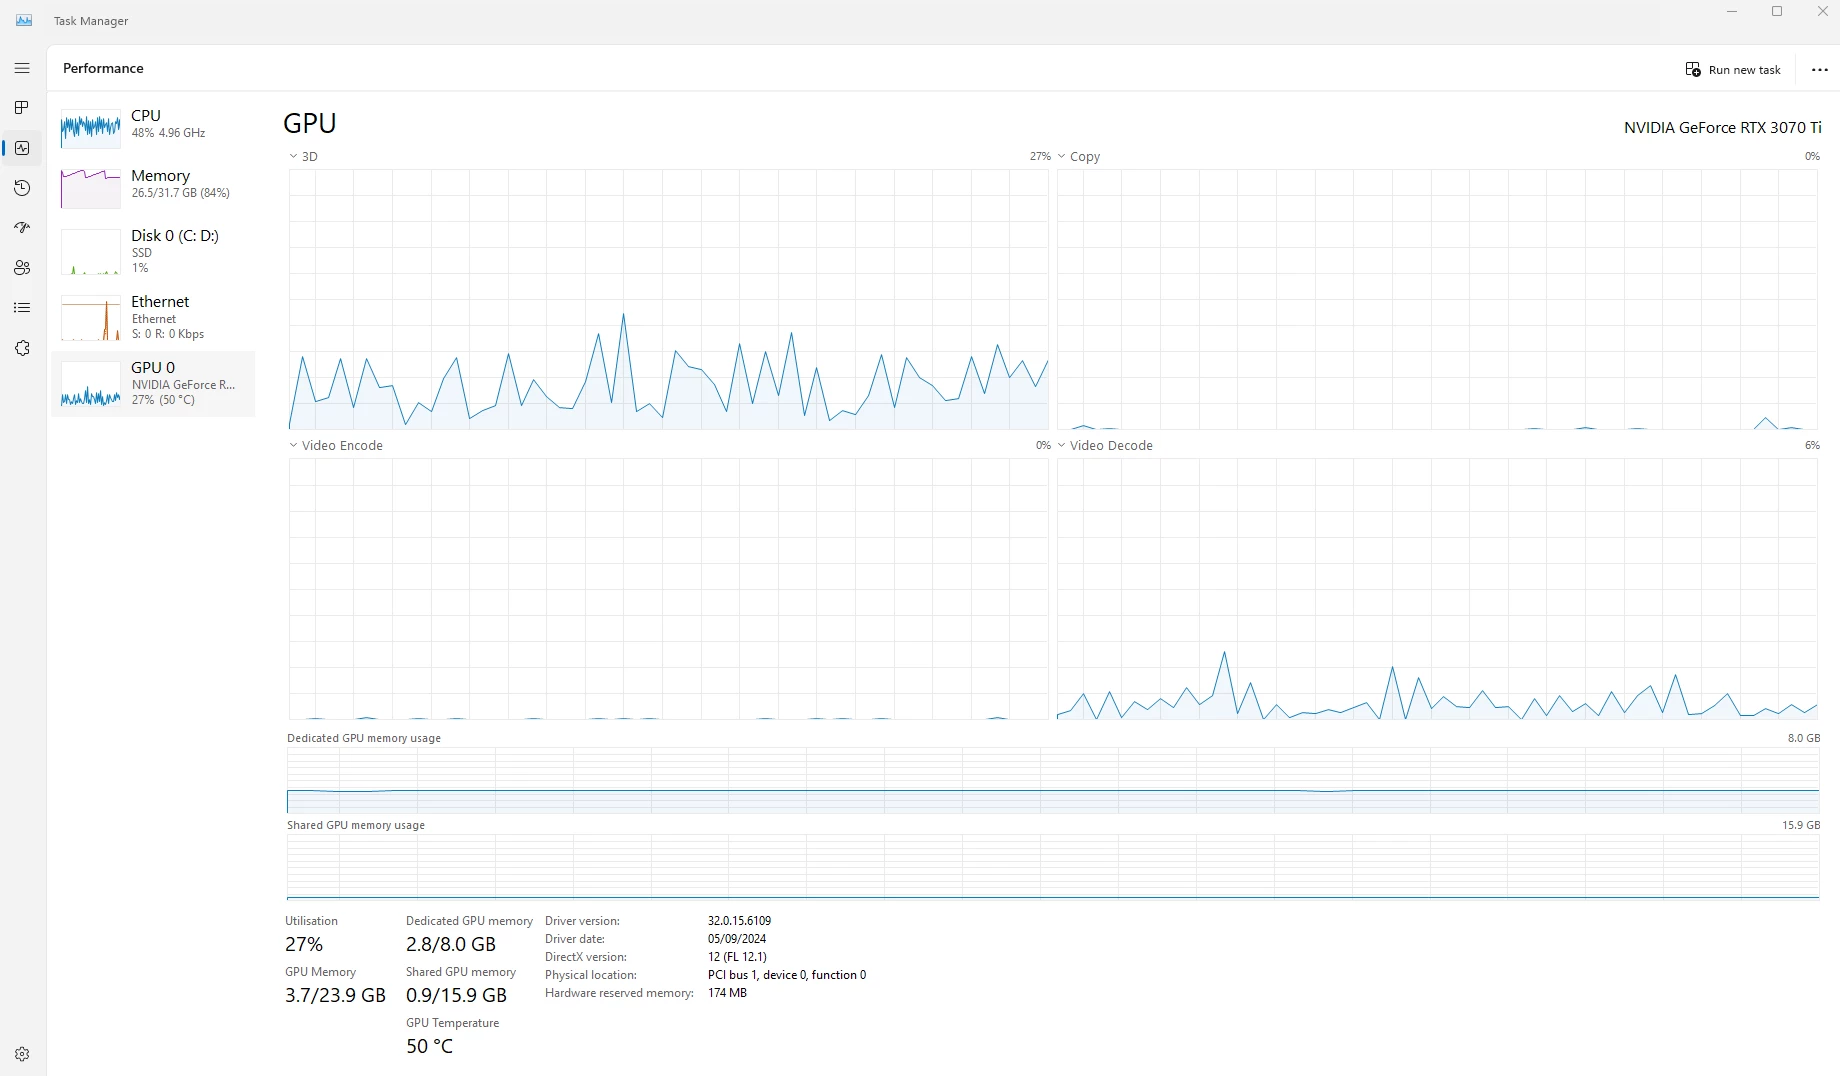This screenshot has height=1076, width=1840.
Task: Click the CPU mini graph thumbnail
Action: click(x=90, y=130)
